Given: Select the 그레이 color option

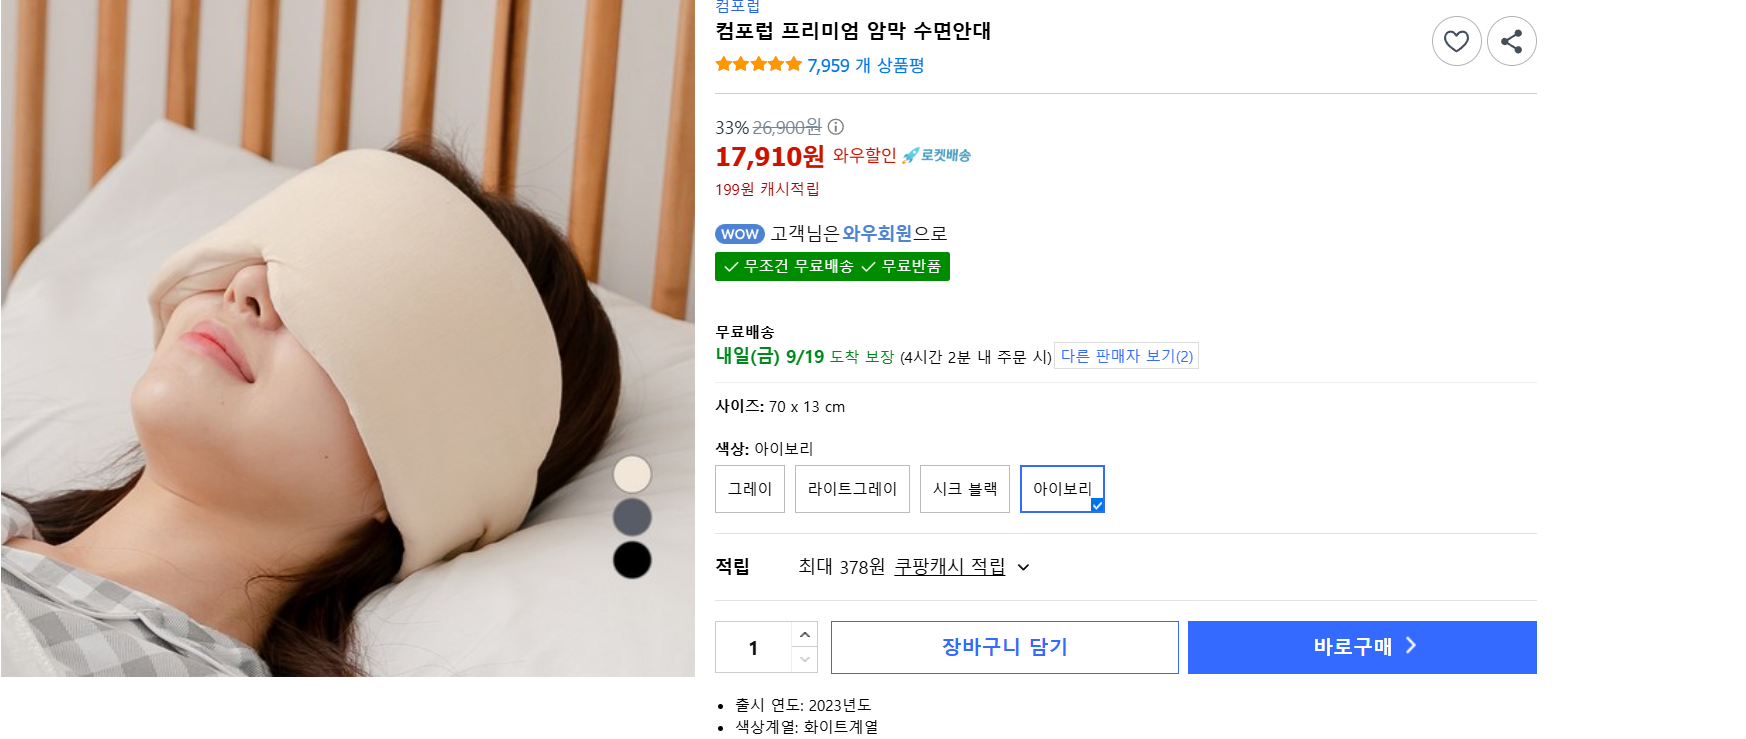Looking at the screenshot, I should [x=750, y=489].
